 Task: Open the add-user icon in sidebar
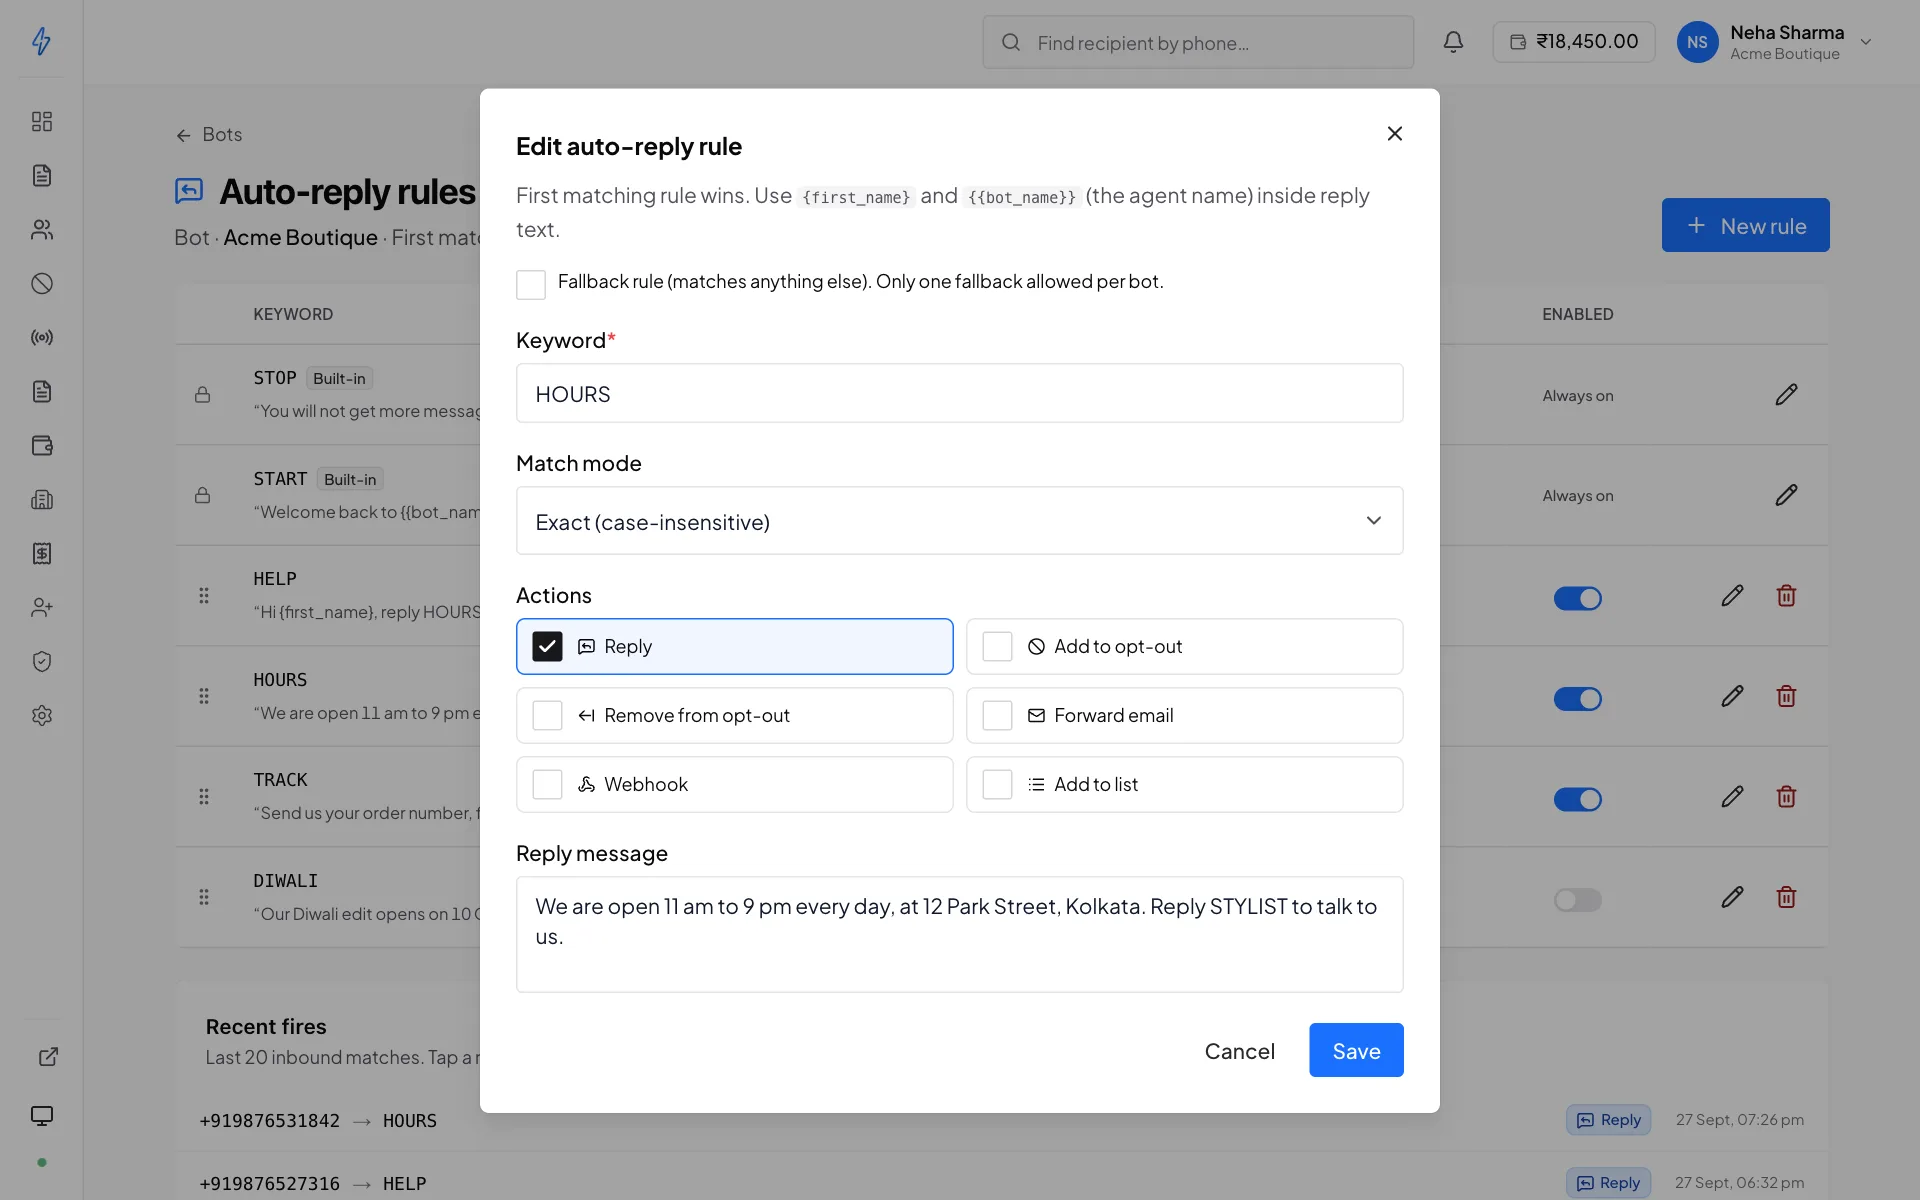tap(41, 607)
